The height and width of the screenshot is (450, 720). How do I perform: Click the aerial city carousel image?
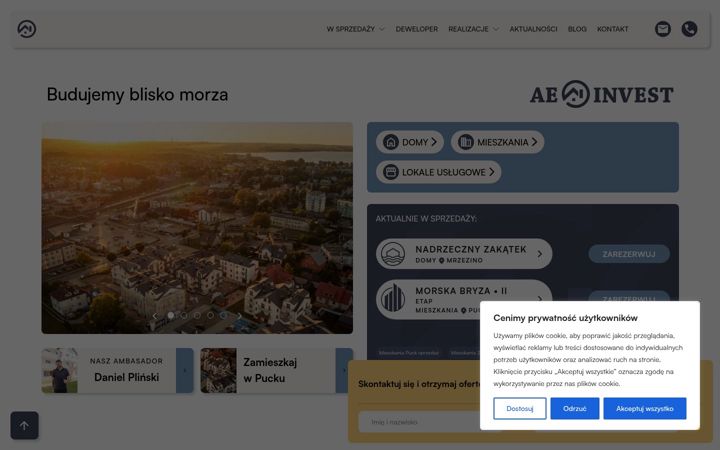197,228
